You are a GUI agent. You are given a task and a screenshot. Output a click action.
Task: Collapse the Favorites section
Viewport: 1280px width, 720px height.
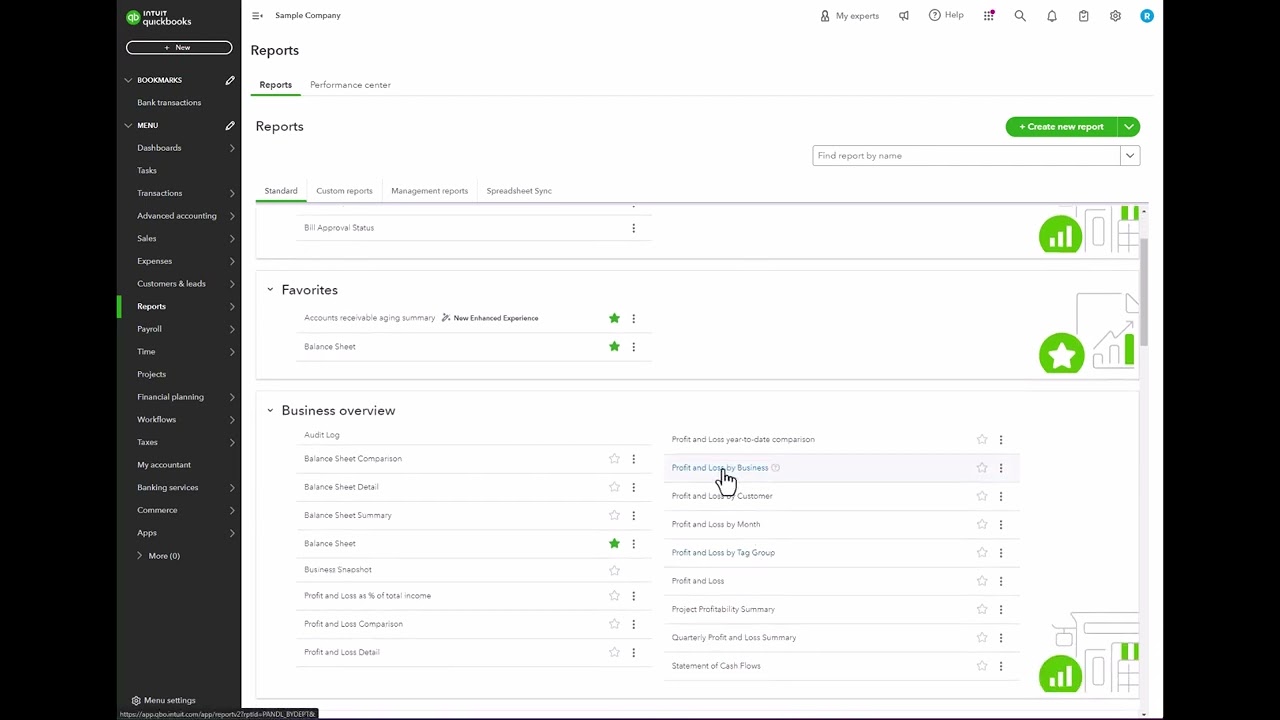tap(270, 290)
